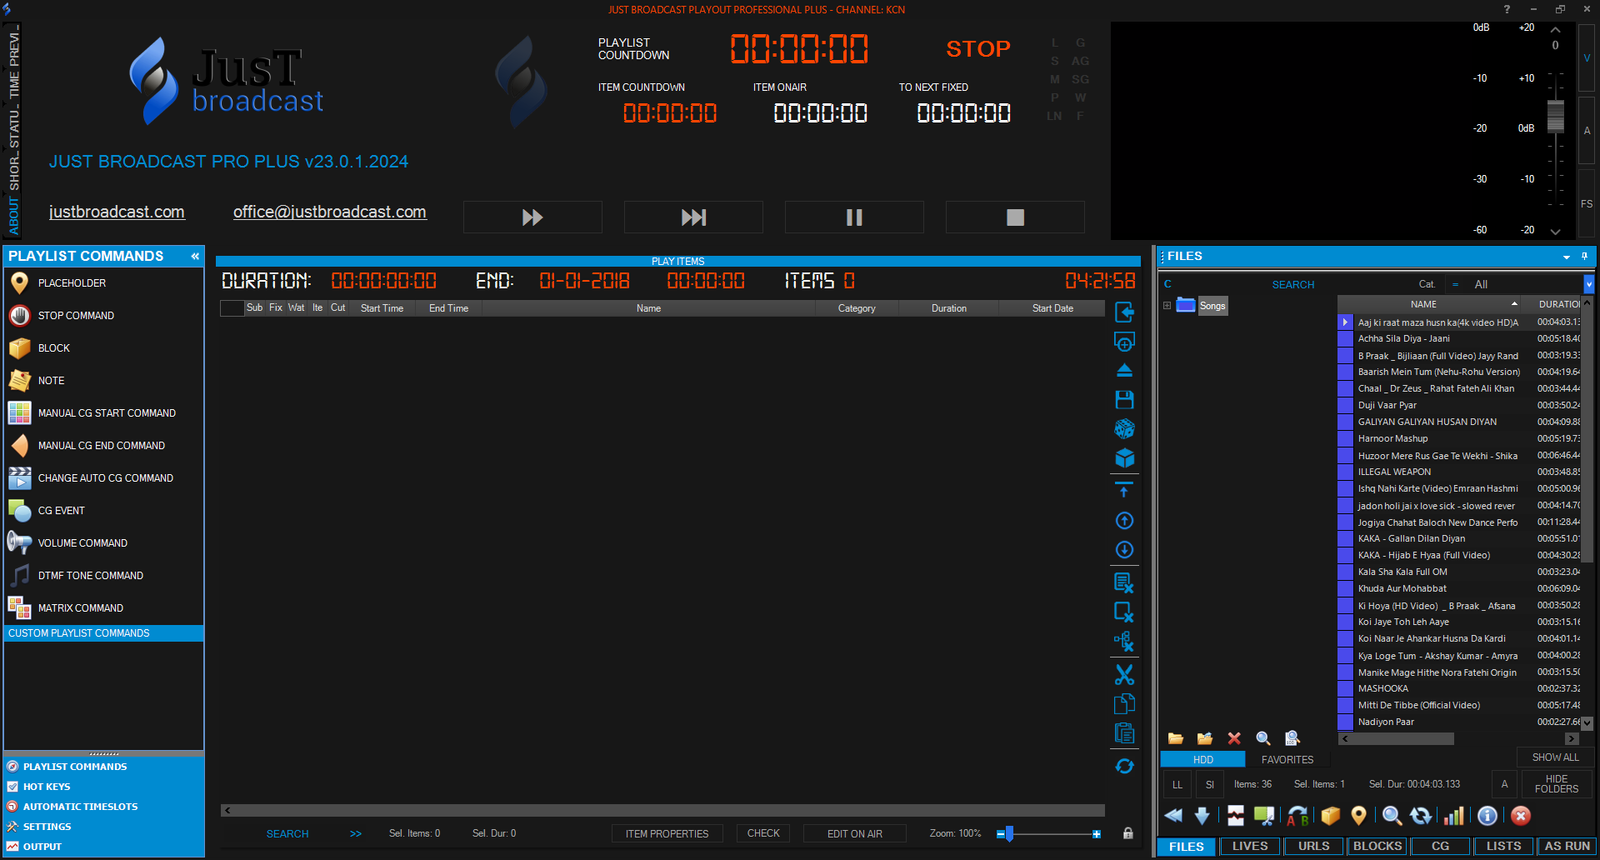Expand the Songs folder tree node

(1167, 306)
